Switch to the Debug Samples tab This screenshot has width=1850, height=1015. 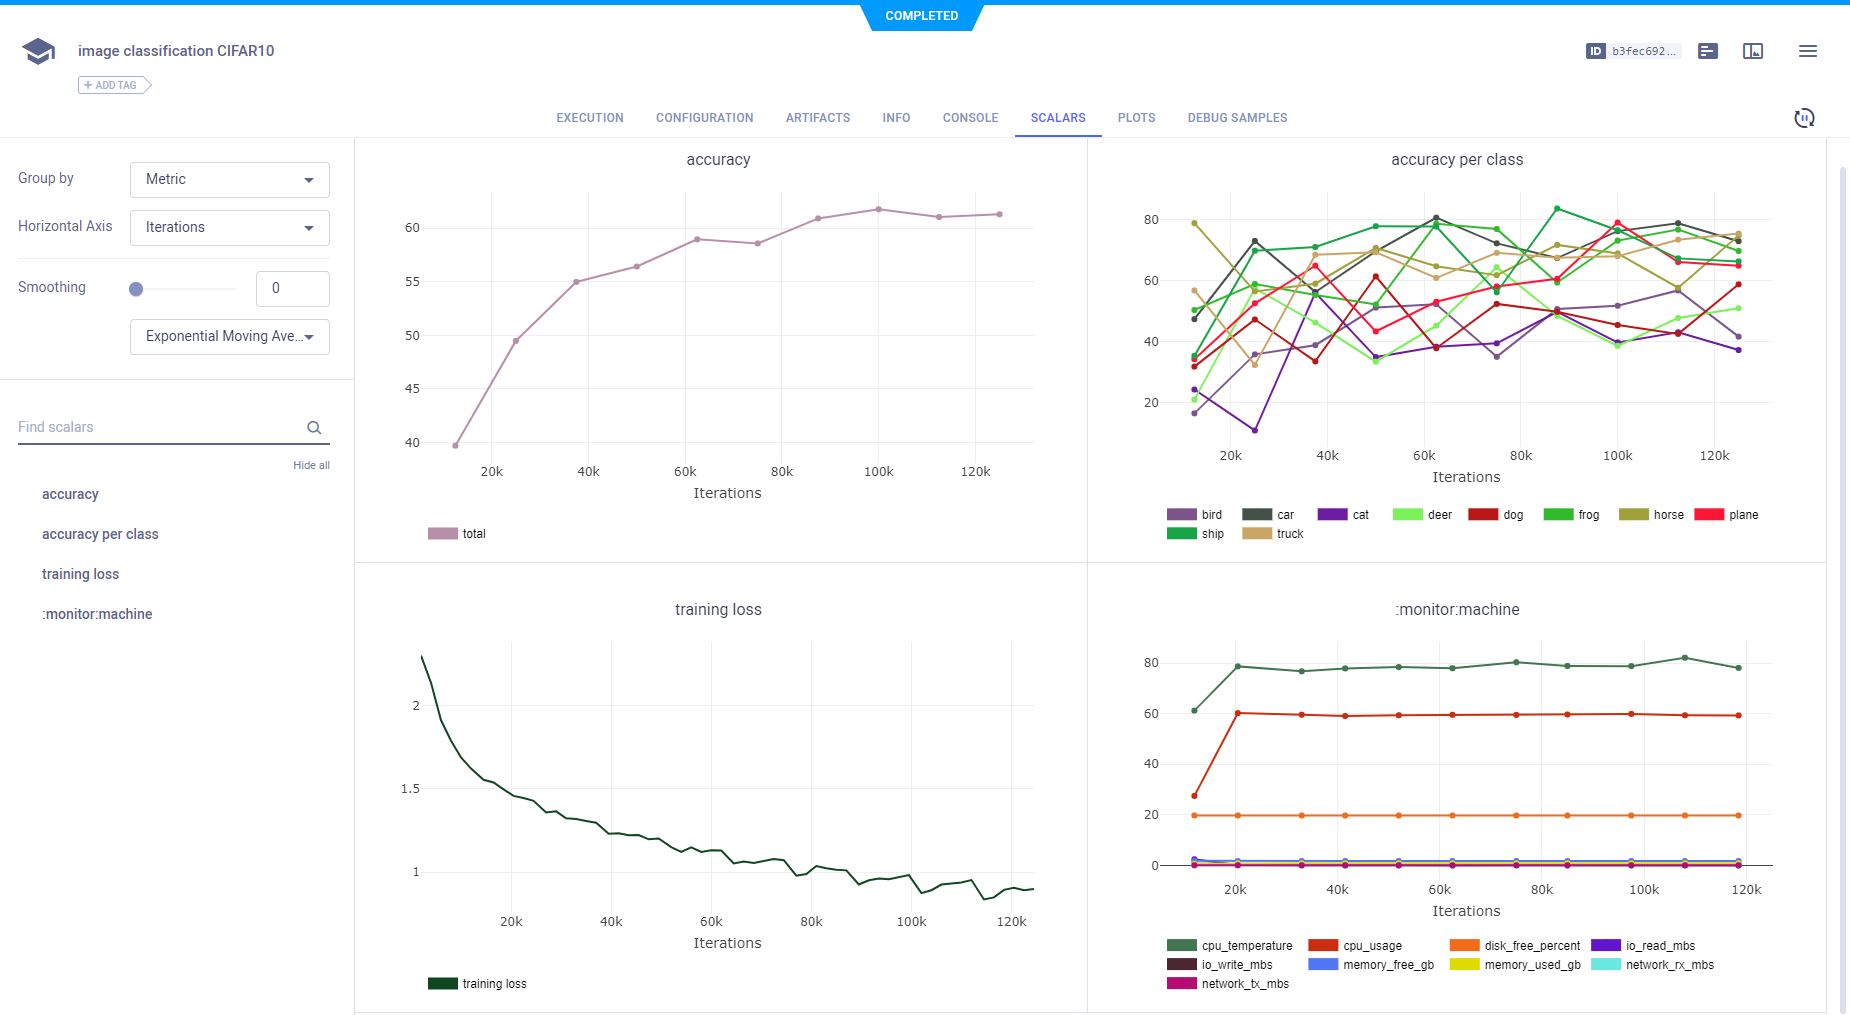coord(1237,118)
